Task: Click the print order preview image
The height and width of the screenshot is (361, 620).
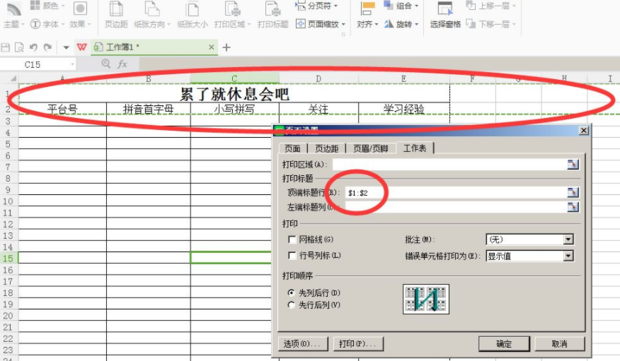Action: click(426, 299)
